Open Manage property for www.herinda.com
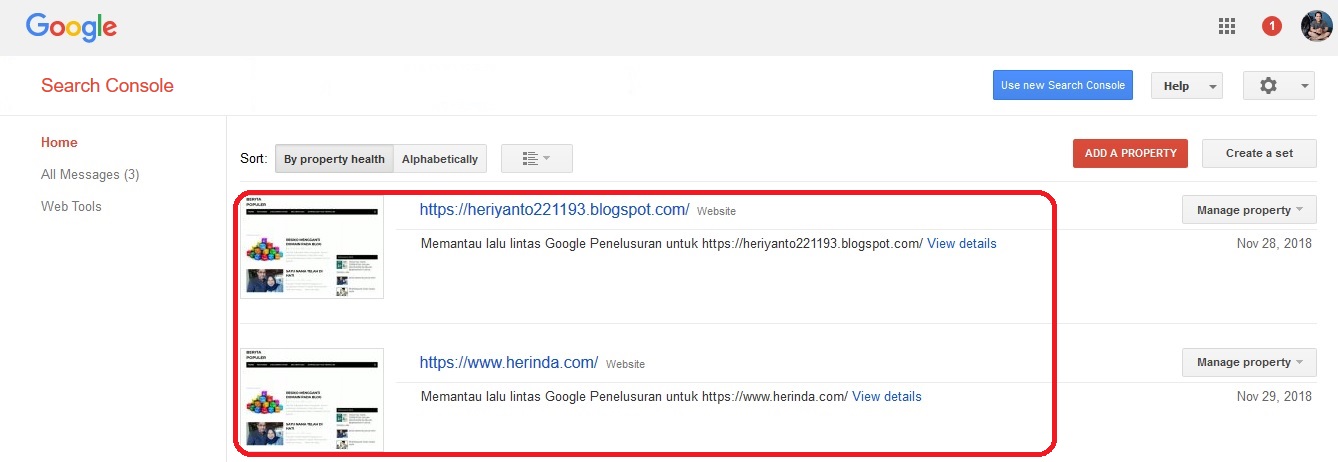 coord(1249,362)
